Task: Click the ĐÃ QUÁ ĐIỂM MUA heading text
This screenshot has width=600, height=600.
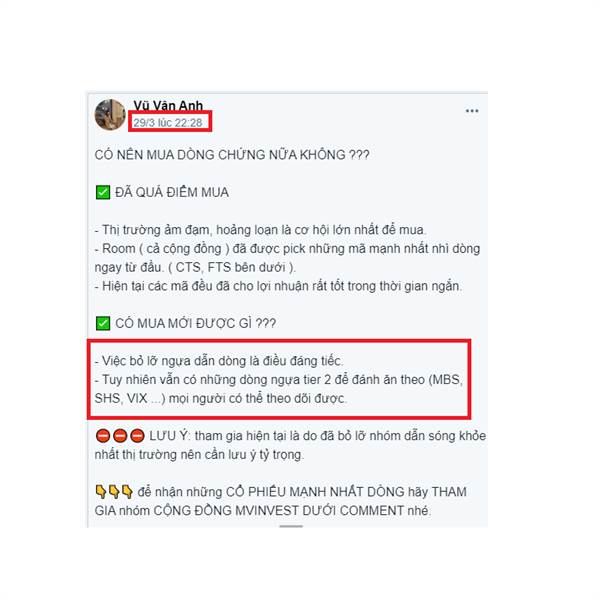Action: coord(172,192)
